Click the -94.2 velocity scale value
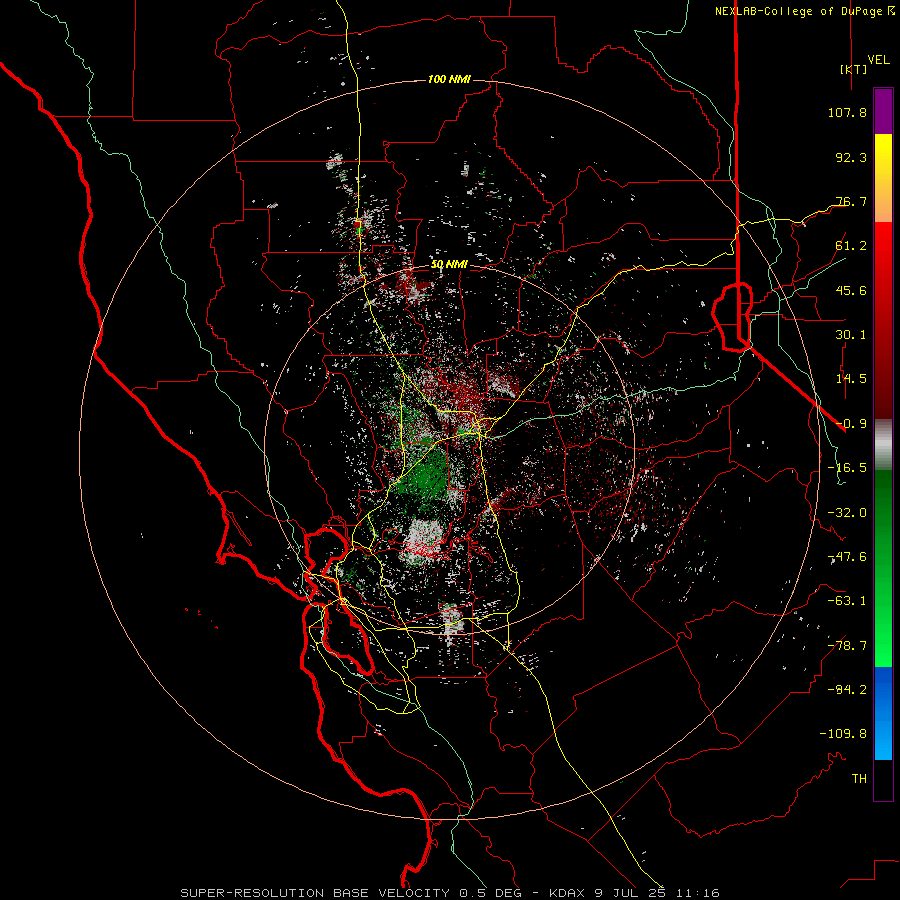The height and width of the screenshot is (900, 900). coord(847,690)
